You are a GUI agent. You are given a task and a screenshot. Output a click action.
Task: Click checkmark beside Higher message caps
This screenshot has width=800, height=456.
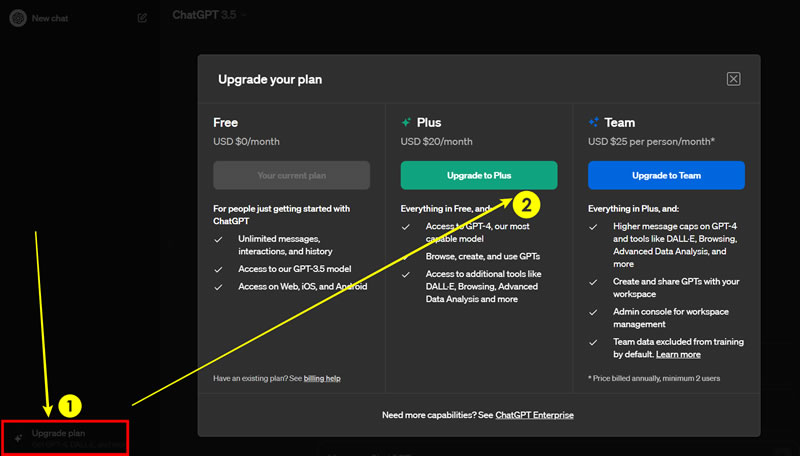(x=593, y=227)
